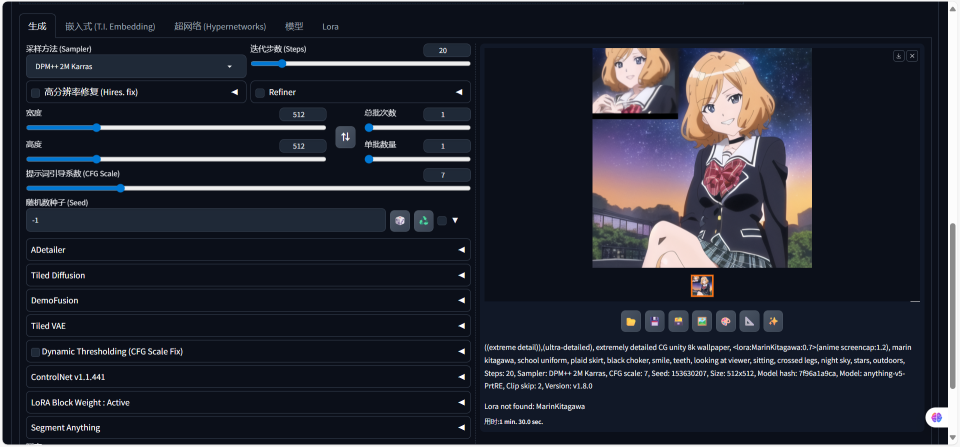Screen dimensions: 960x447
Task: Send image to img2img picture icon
Action: coord(702,321)
